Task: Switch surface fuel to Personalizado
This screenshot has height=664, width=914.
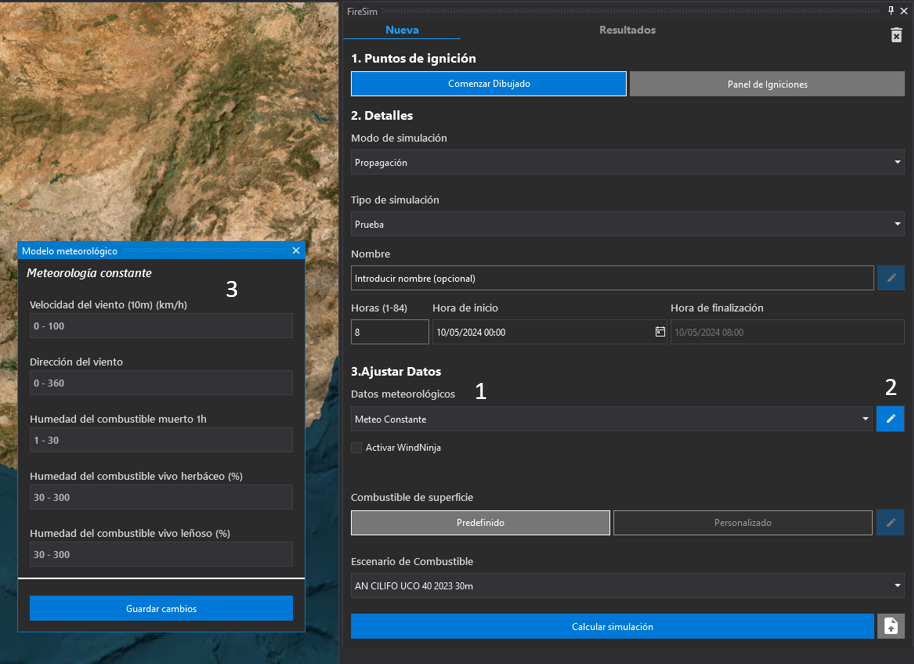Action: click(x=742, y=522)
